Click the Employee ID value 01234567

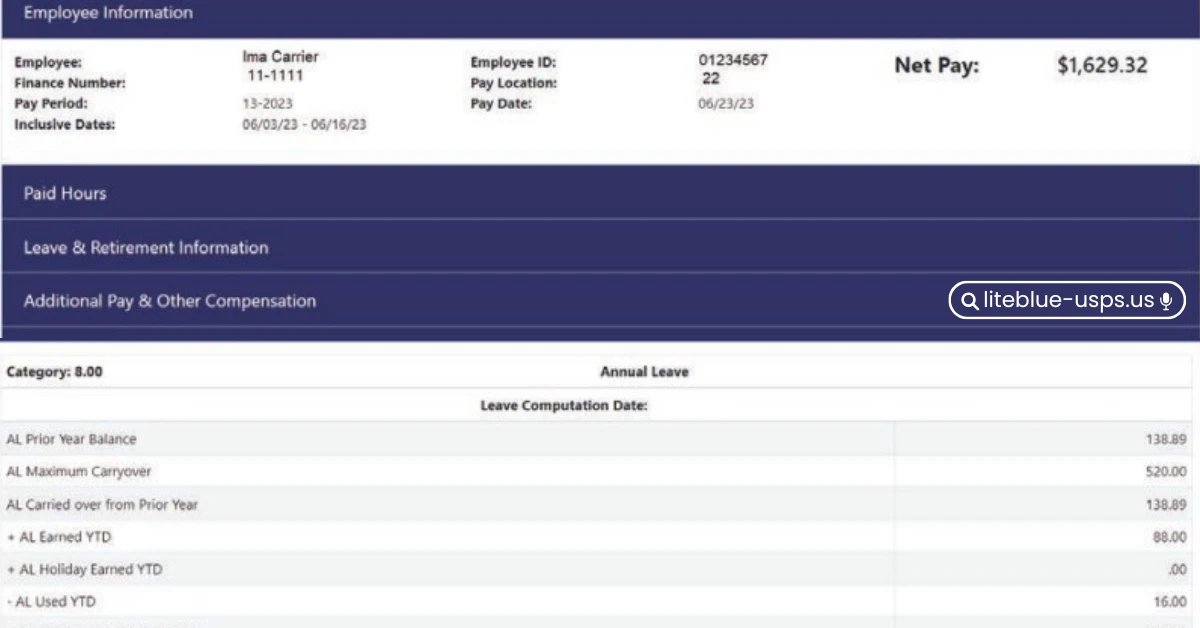click(x=733, y=60)
